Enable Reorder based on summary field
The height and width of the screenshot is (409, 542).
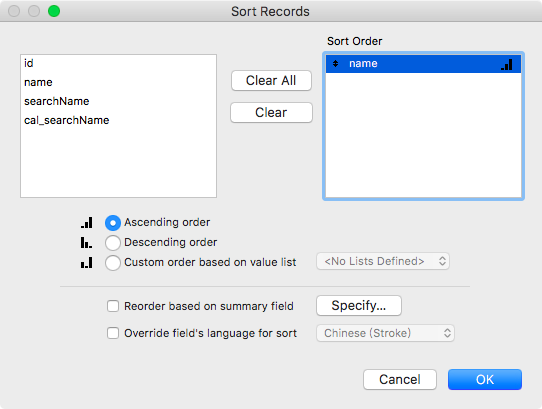coord(113,306)
